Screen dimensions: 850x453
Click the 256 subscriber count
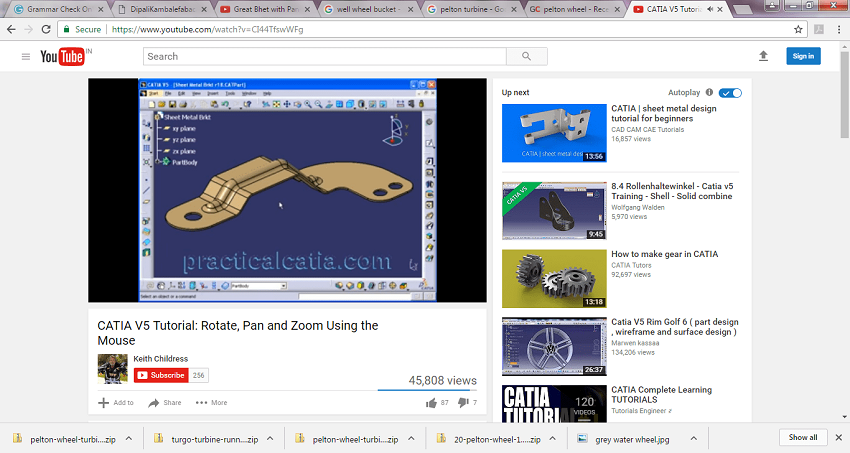[x=198, y=375]
